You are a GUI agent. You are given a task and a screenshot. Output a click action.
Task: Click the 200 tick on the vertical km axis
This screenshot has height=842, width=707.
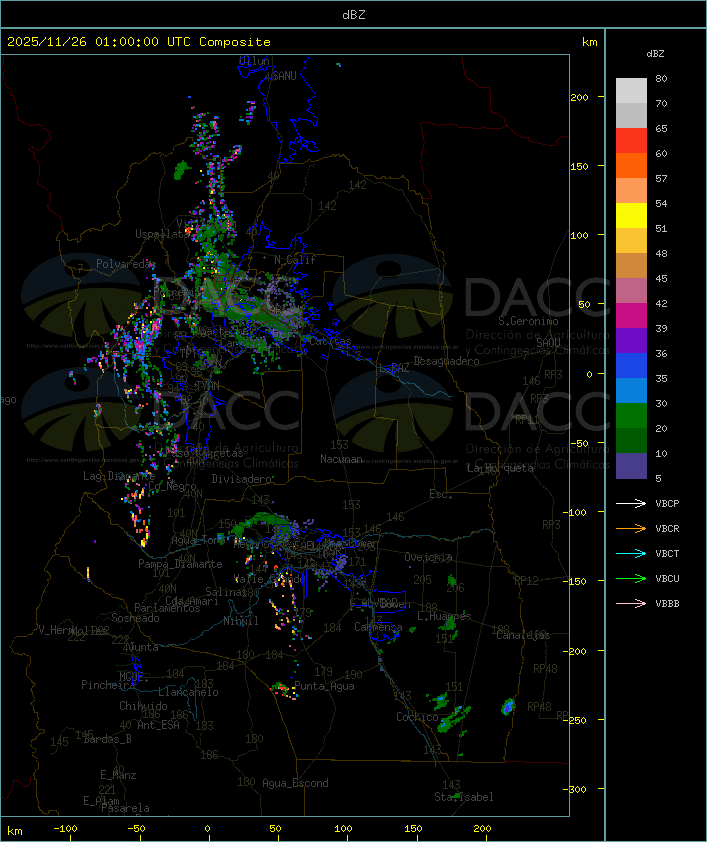(x=579, y=97)
